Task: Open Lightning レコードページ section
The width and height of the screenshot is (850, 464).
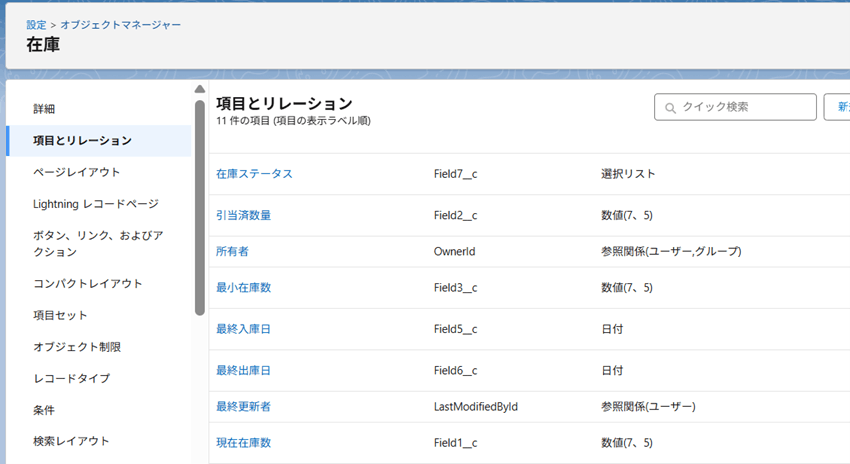Action: [95, 204]
